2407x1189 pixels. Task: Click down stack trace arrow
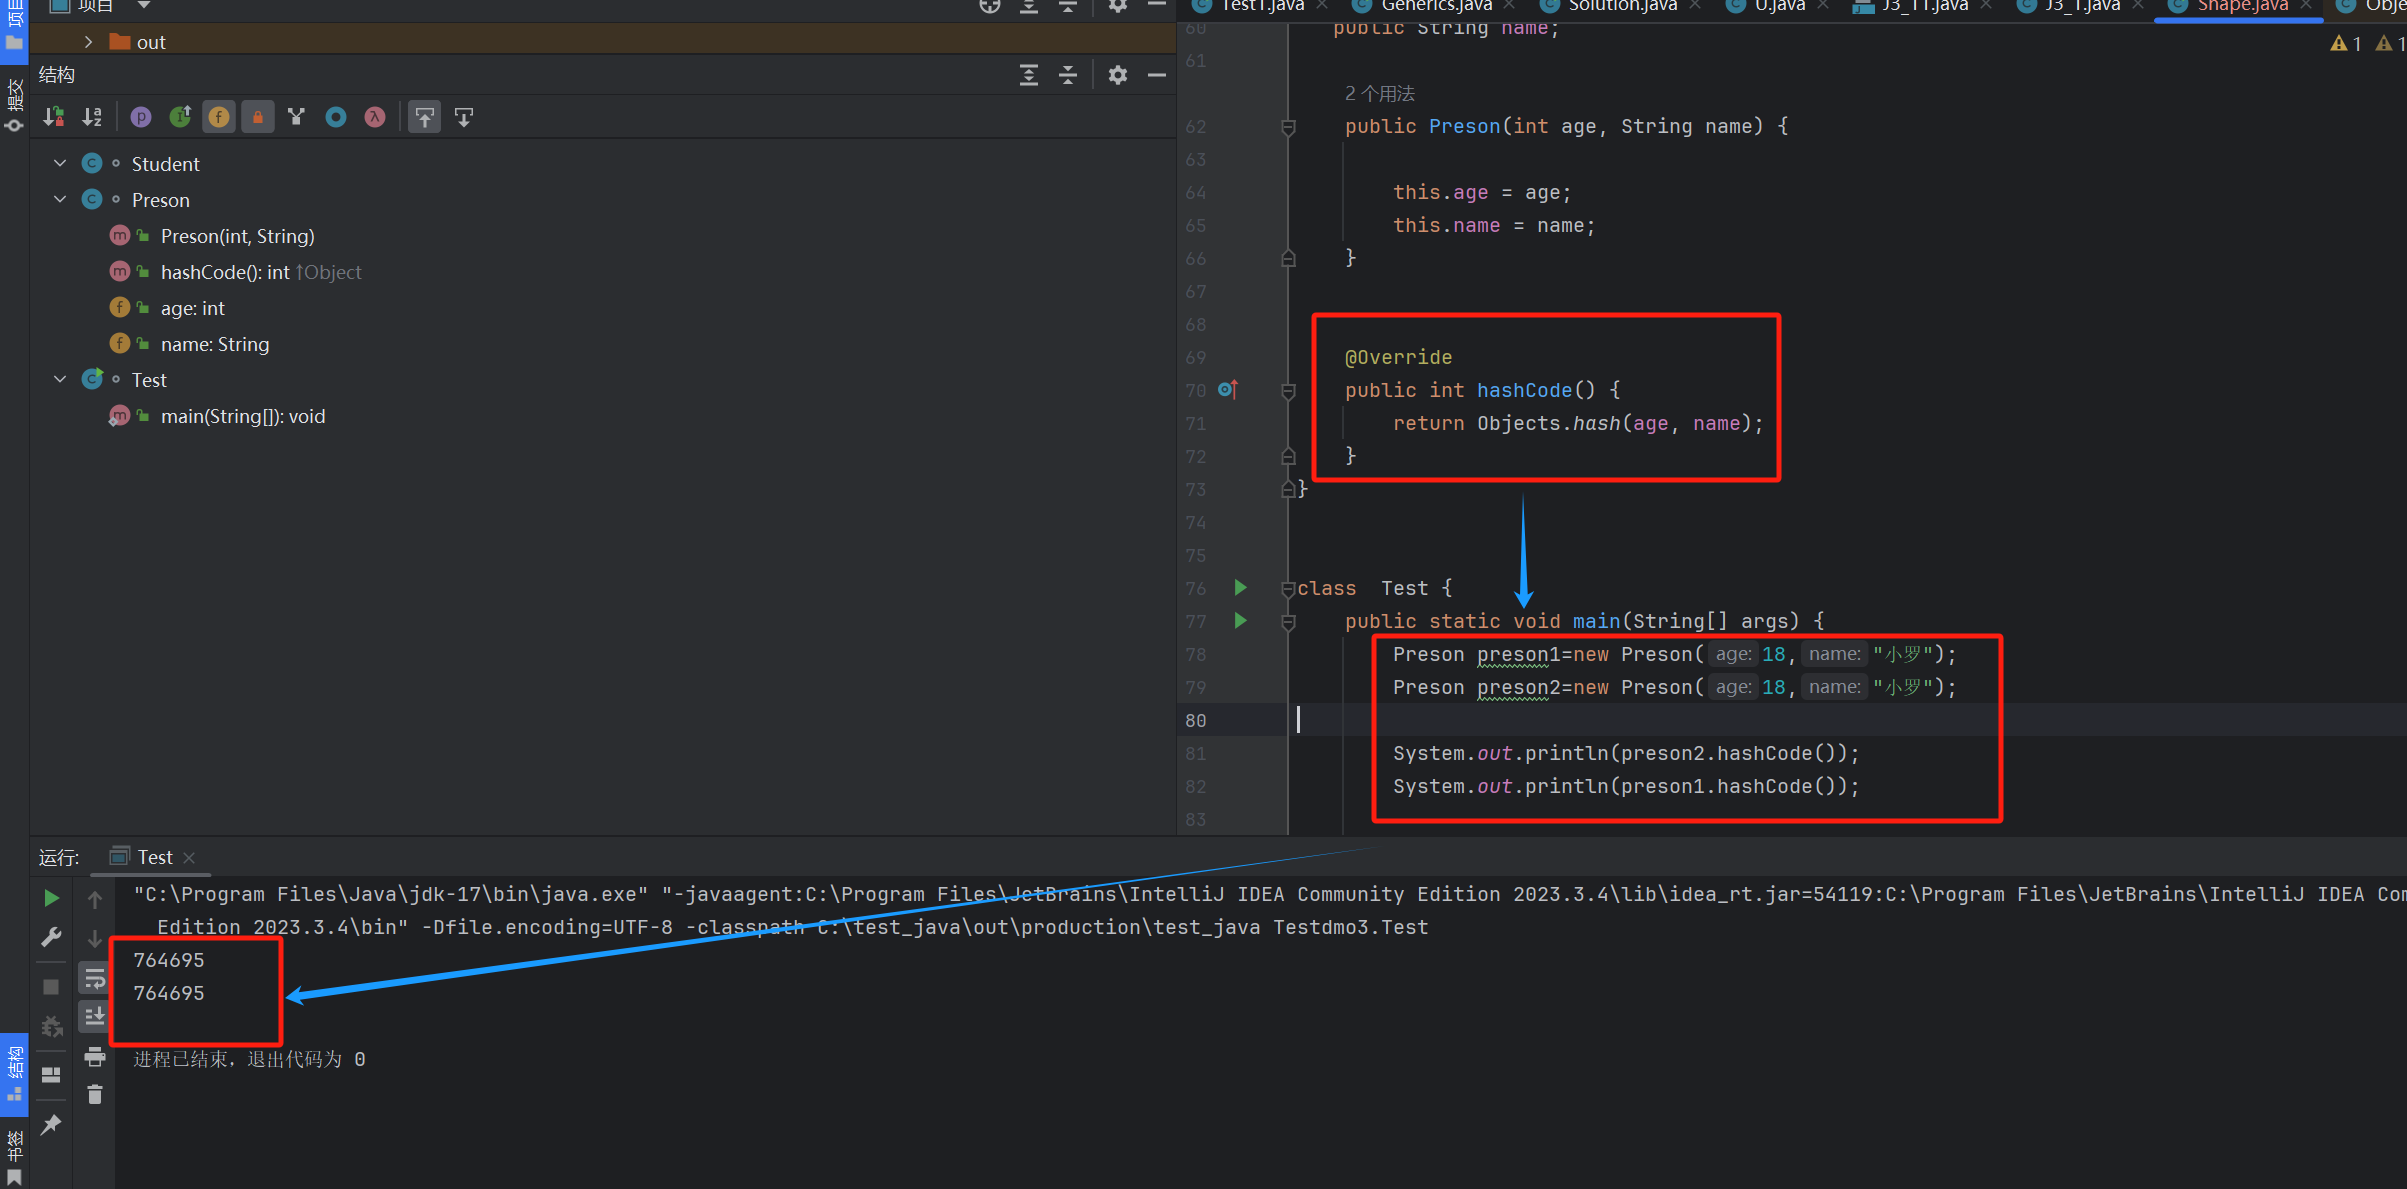click(x=95, y=938)
